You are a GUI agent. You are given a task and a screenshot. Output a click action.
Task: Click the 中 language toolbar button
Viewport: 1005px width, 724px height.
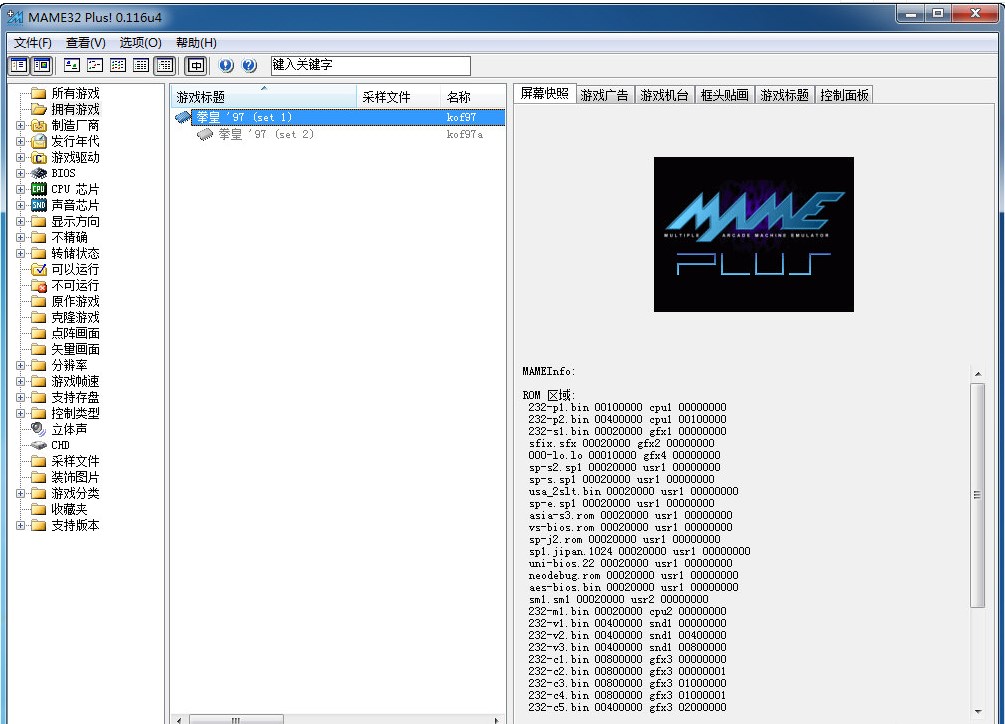coord(195,65)
